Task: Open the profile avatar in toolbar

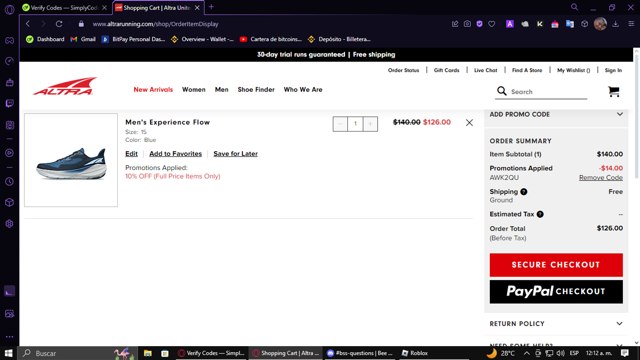Action: [x=600, y=24]
